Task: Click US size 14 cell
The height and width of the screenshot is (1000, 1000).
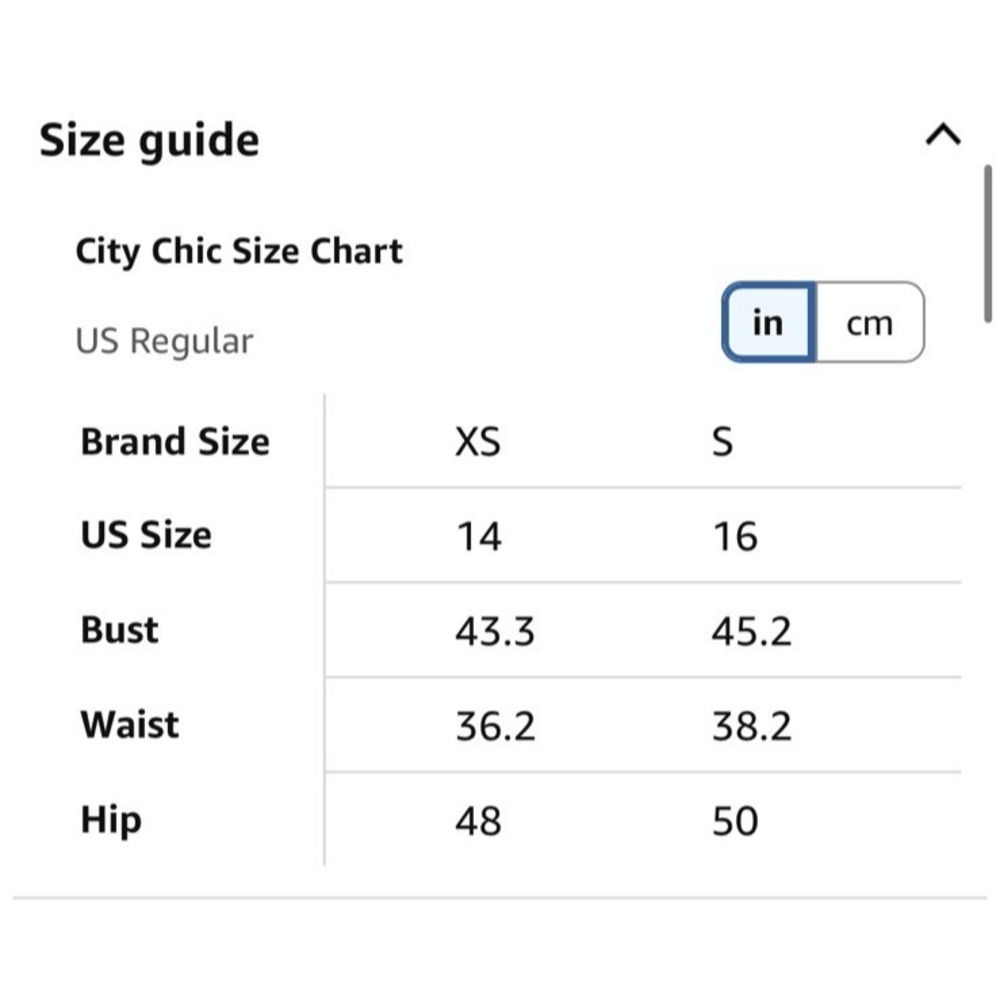Action: (x=479, y=536)
